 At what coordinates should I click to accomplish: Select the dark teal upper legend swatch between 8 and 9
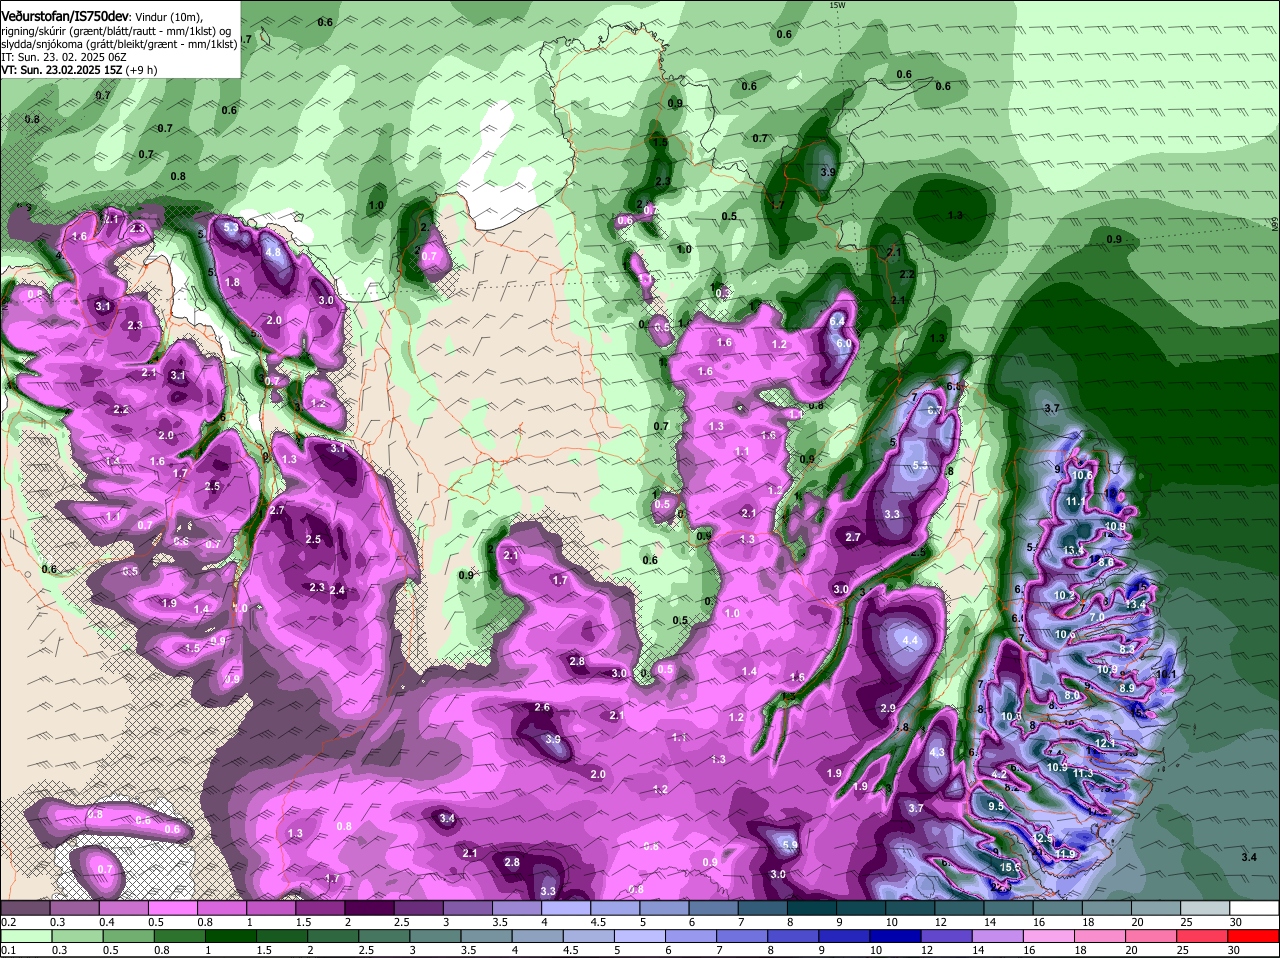click(x=811, y=908)
